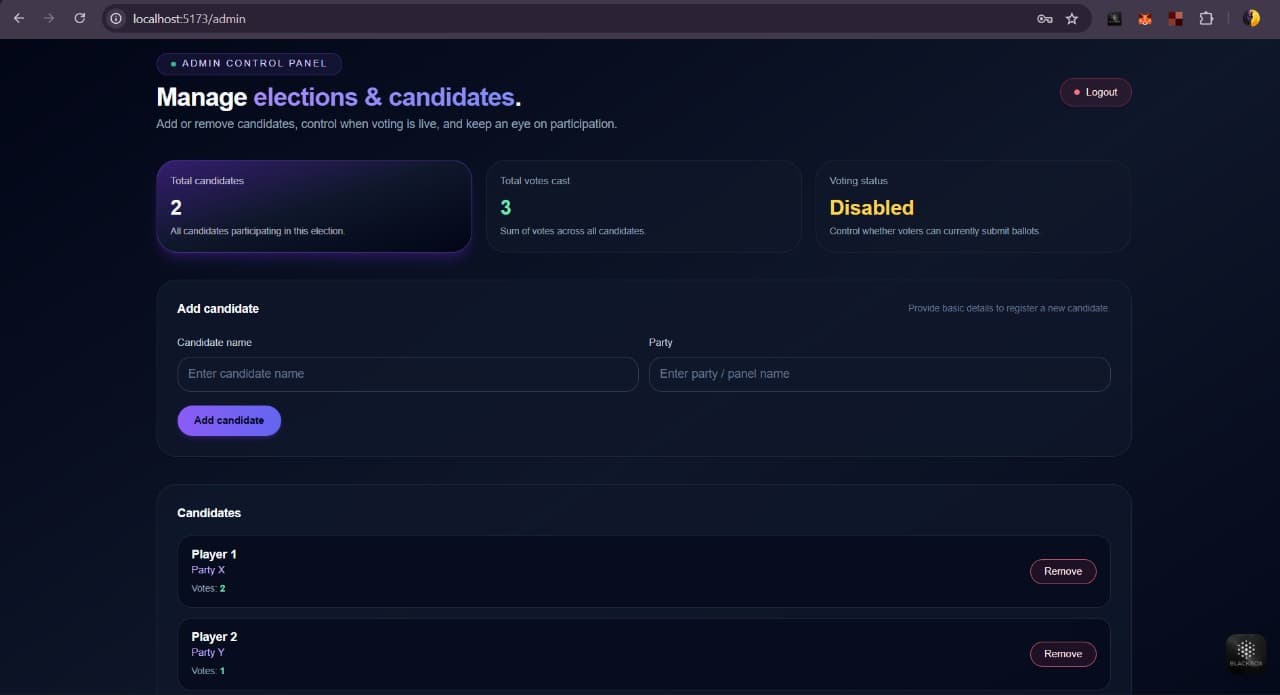Click the Votes: 1 count for Player 2
Viewport: 1280px width, 695px height.
(208, 671)
